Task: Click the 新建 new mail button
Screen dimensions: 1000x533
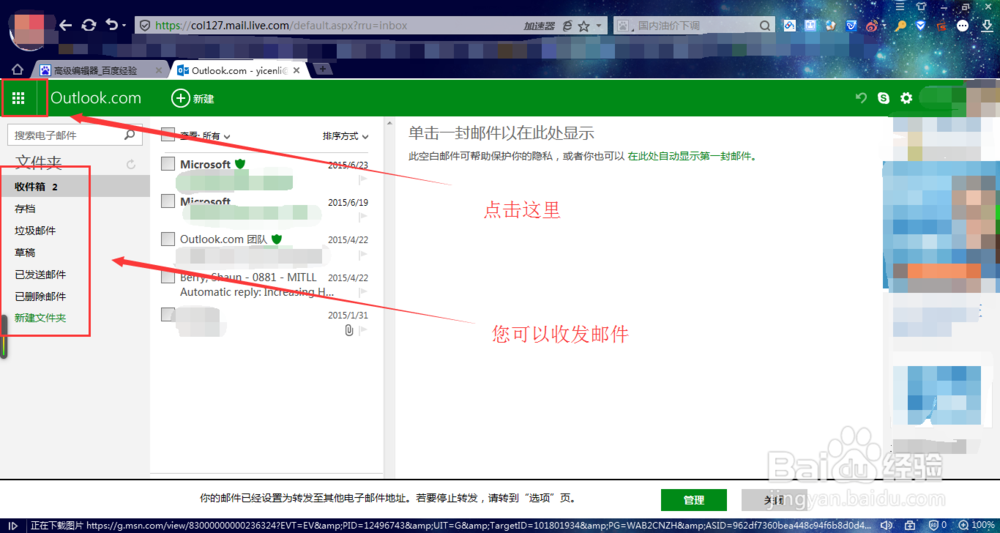Action: 192,98
